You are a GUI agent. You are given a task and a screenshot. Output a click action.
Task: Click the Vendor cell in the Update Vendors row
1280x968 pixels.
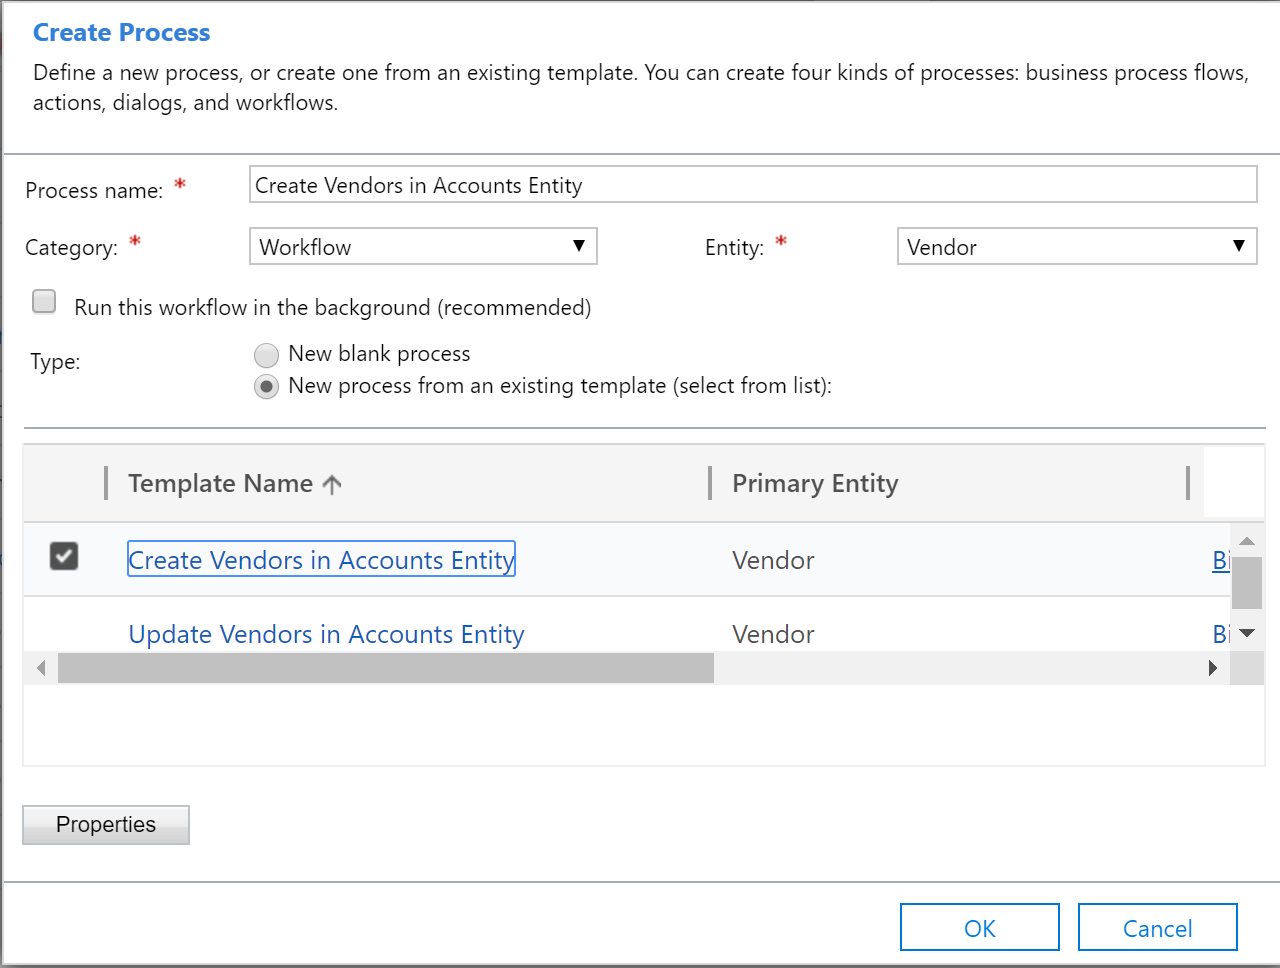(x=773, y=634)
